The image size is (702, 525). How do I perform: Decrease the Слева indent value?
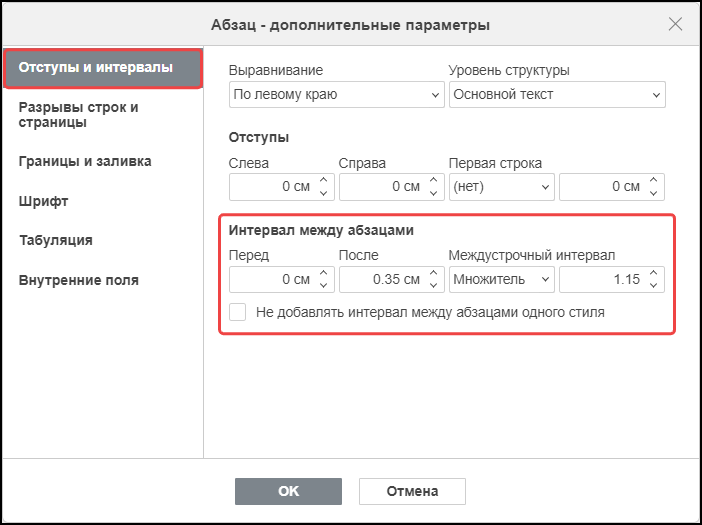point(324,193)
